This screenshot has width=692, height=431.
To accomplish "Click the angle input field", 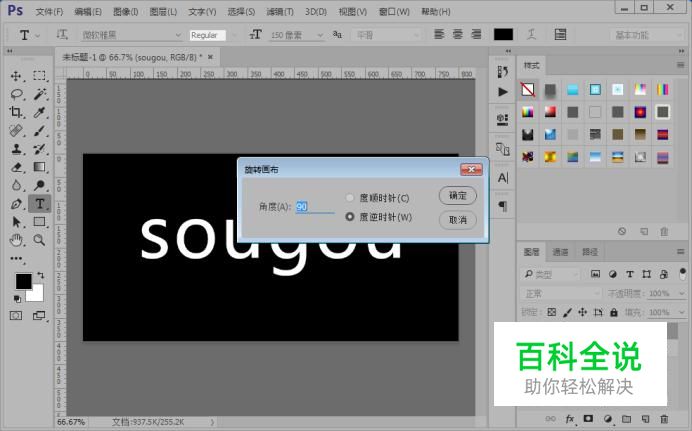I will (x=315, y=206).
